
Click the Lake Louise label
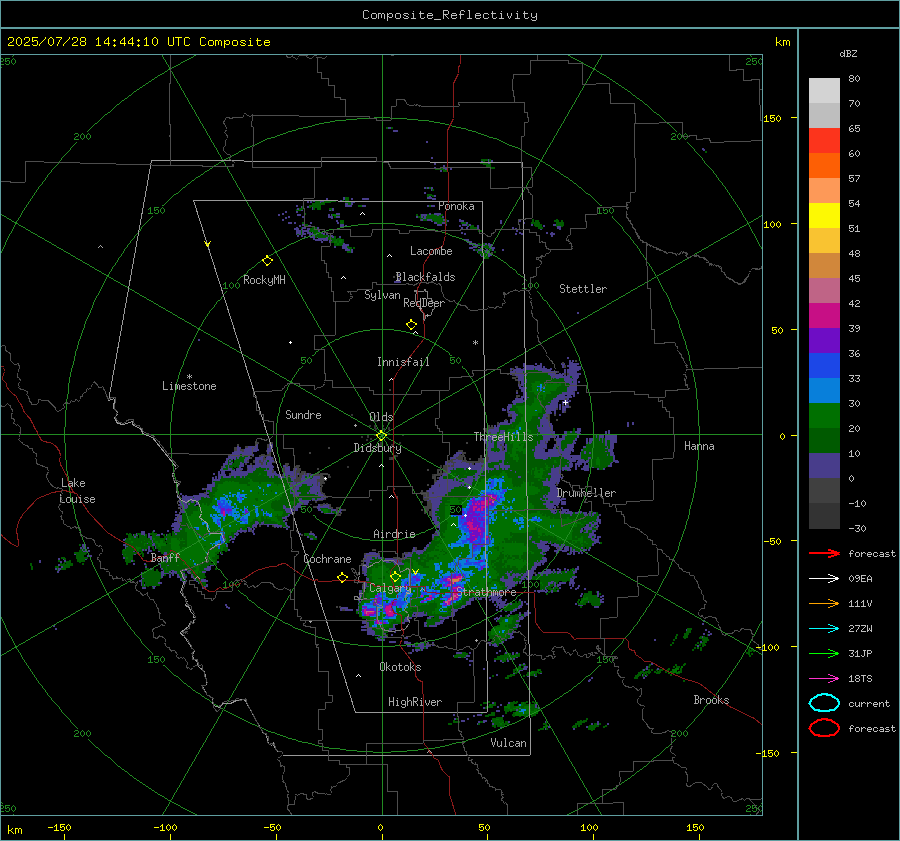(78, 491)
